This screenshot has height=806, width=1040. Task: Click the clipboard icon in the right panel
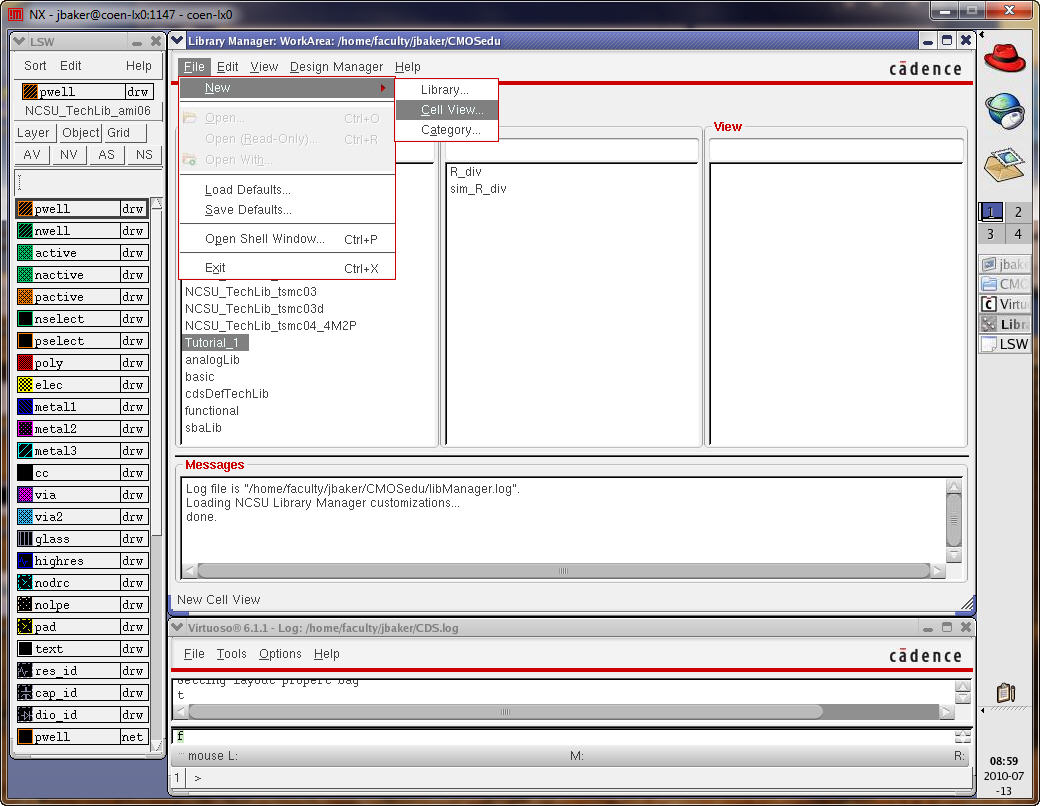[1006, 692]
